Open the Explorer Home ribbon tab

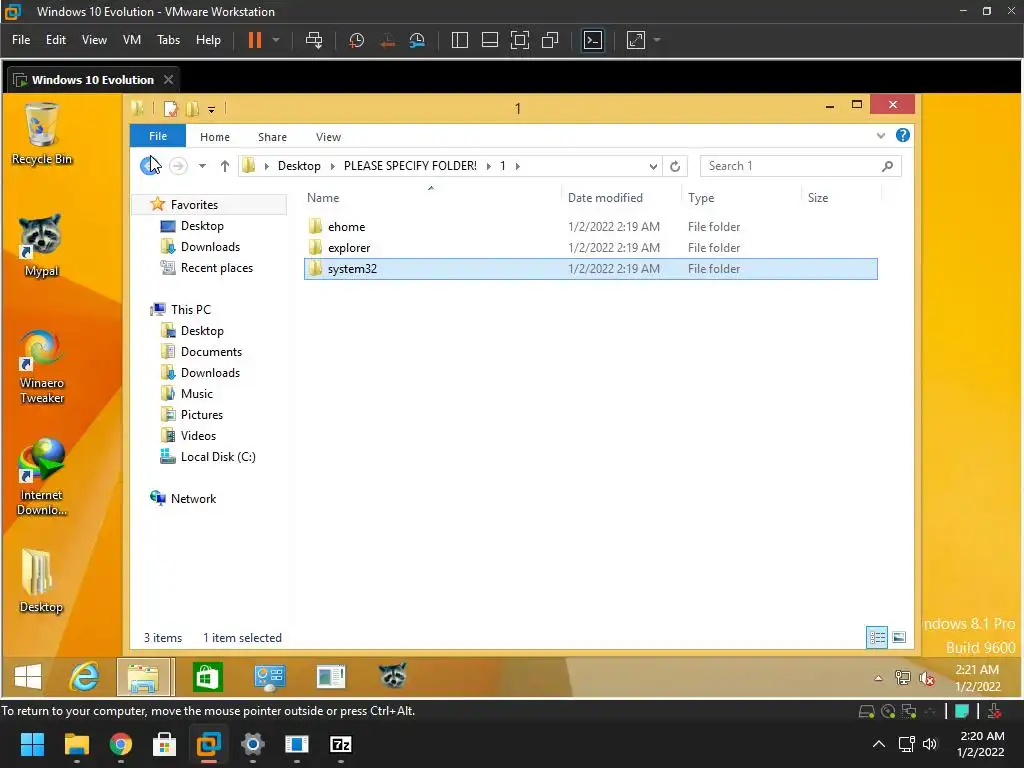click(215, 136)
